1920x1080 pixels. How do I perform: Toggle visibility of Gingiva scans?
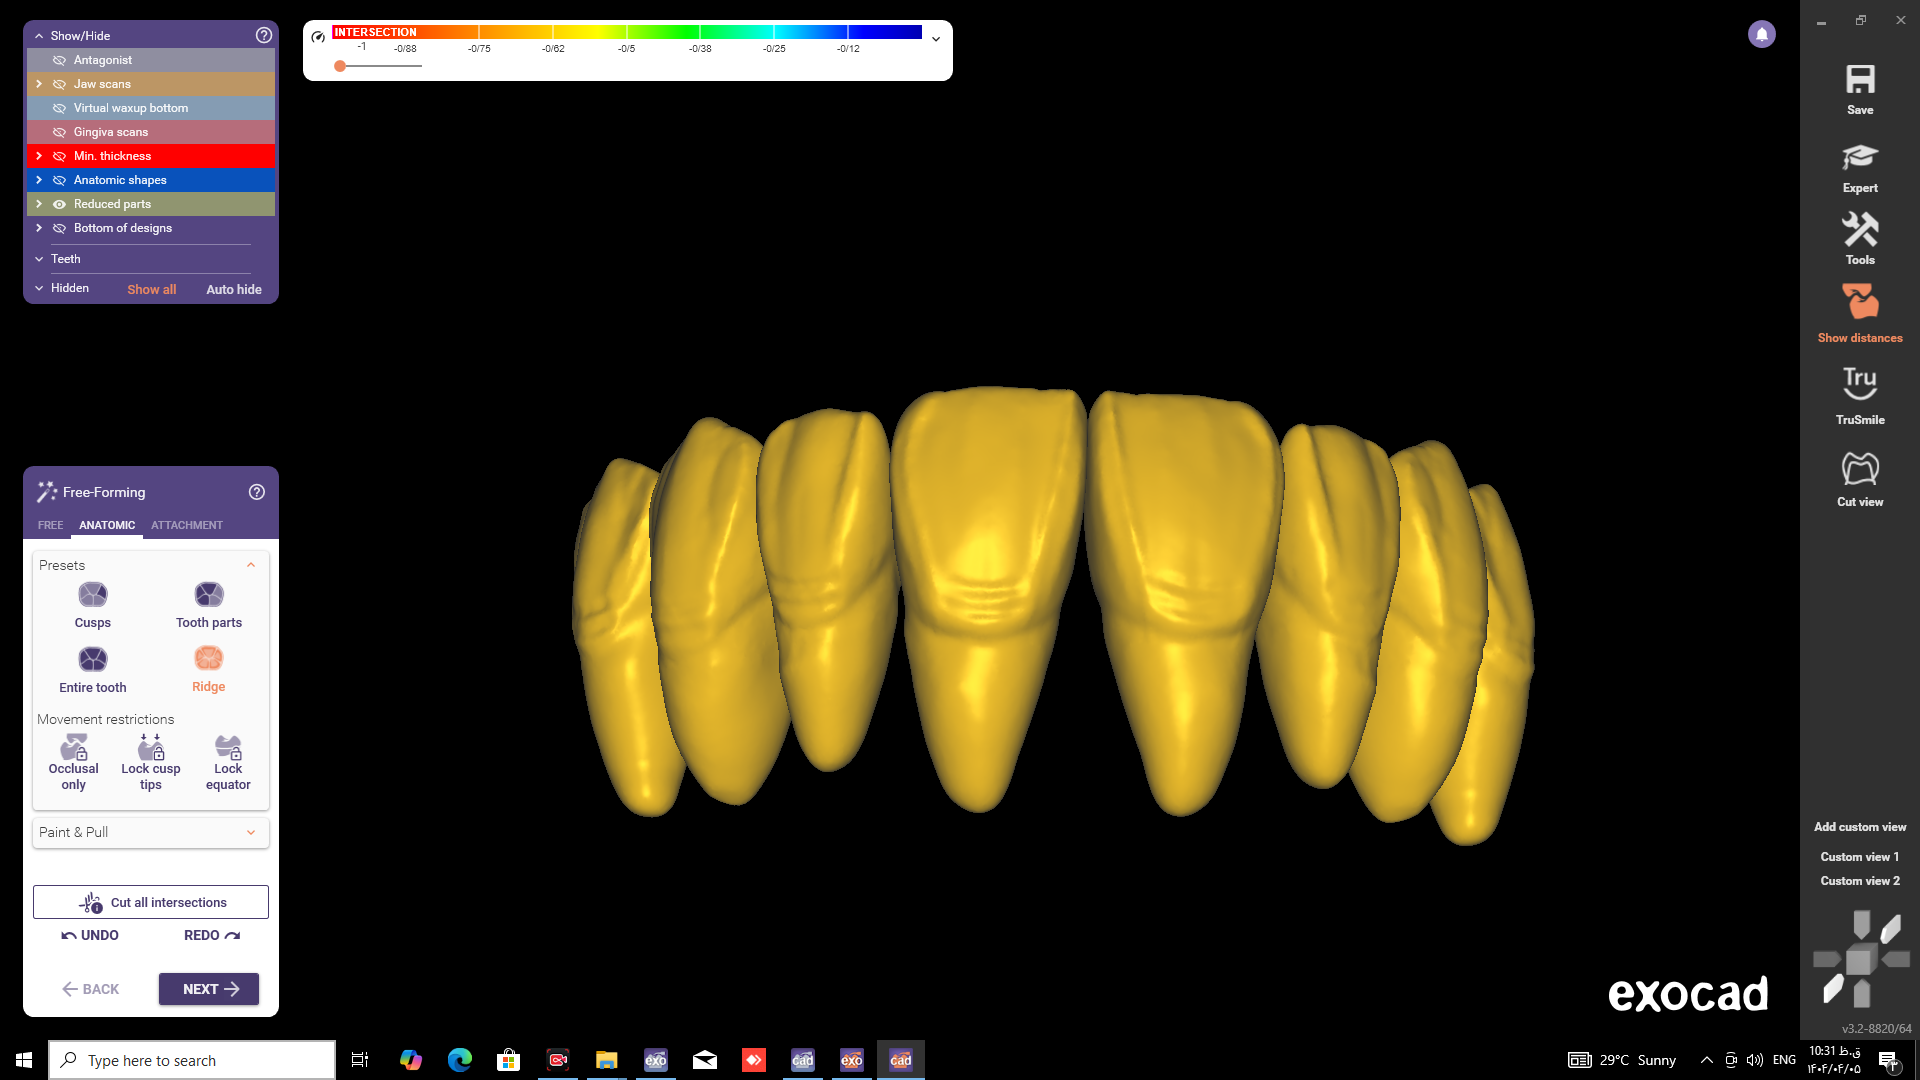(x=59, y=132)
